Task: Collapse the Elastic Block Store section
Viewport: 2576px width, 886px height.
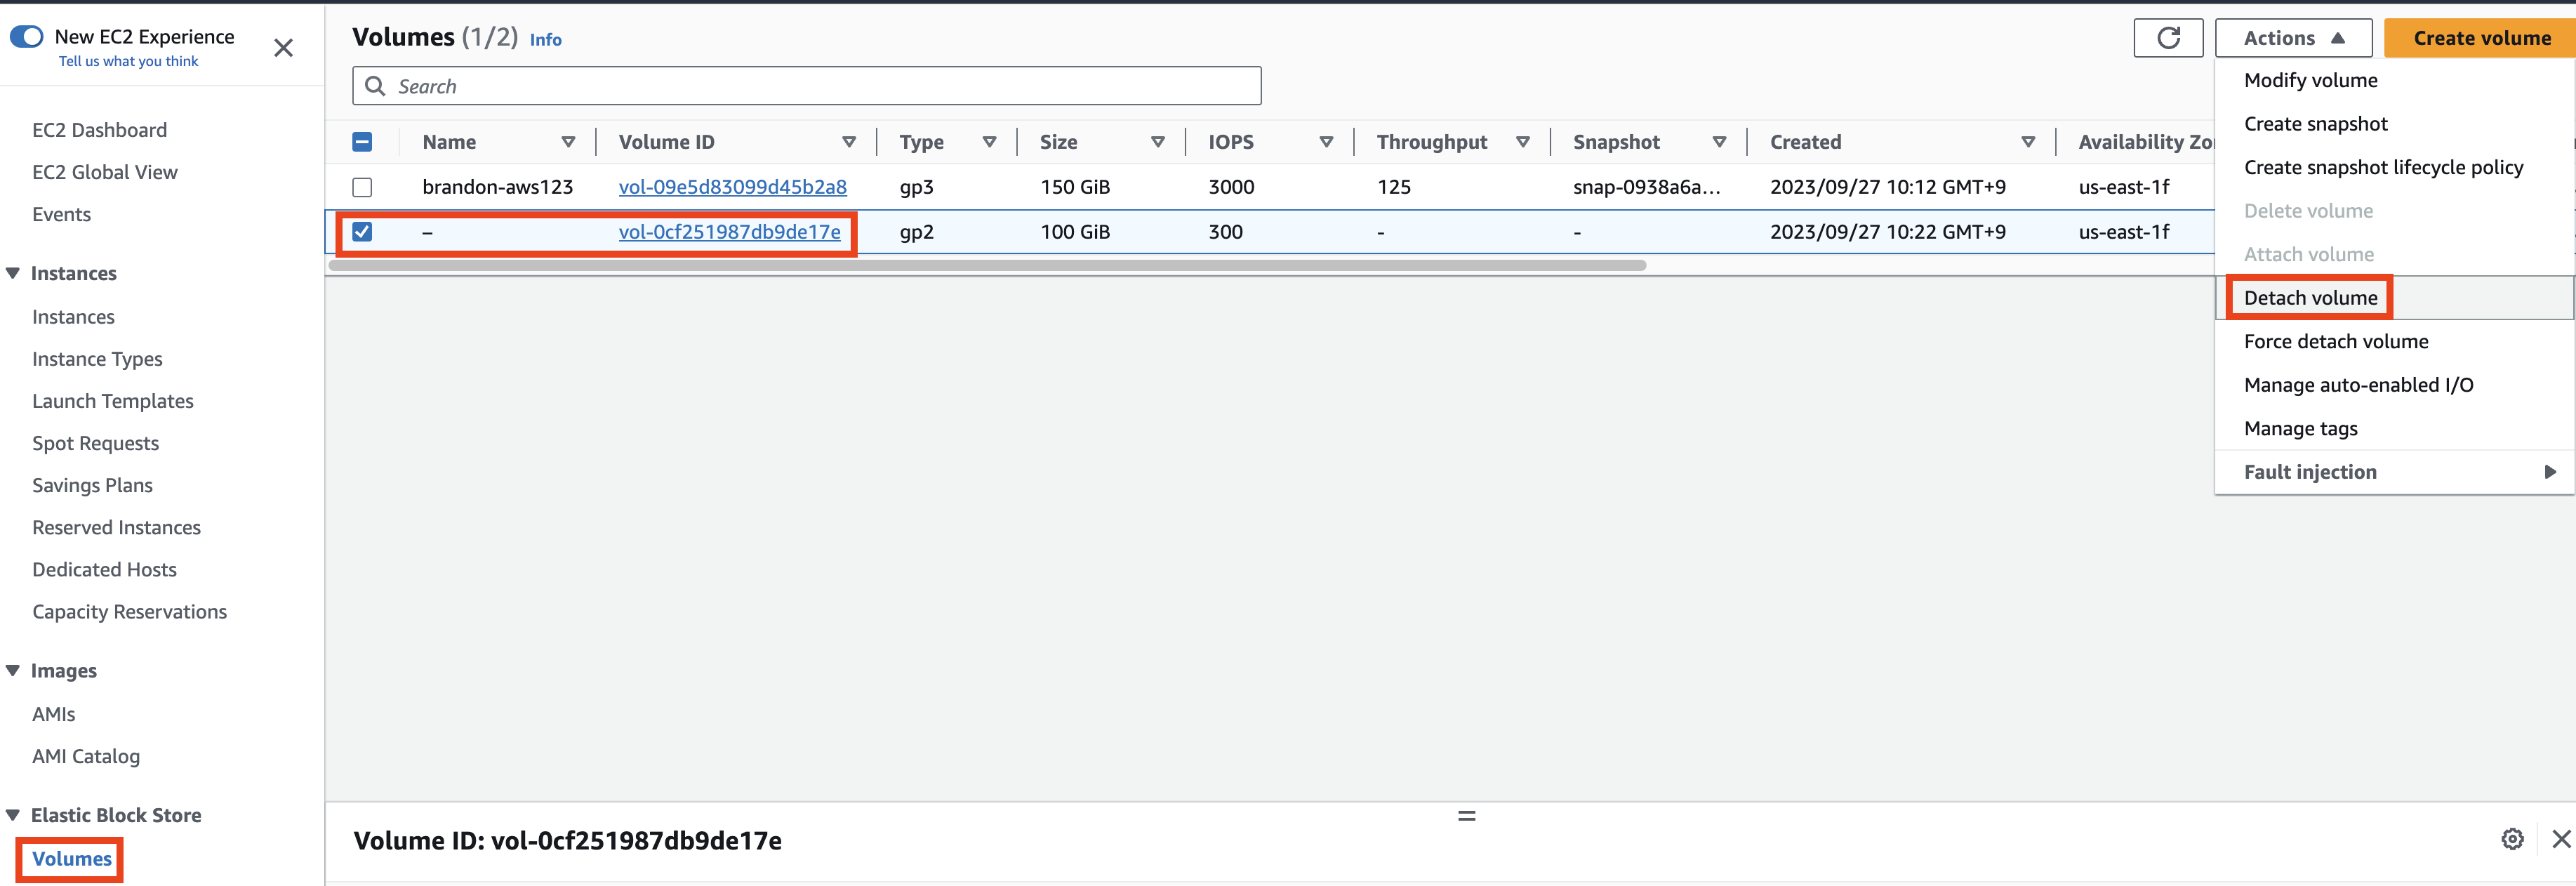Action: (13, 815)
